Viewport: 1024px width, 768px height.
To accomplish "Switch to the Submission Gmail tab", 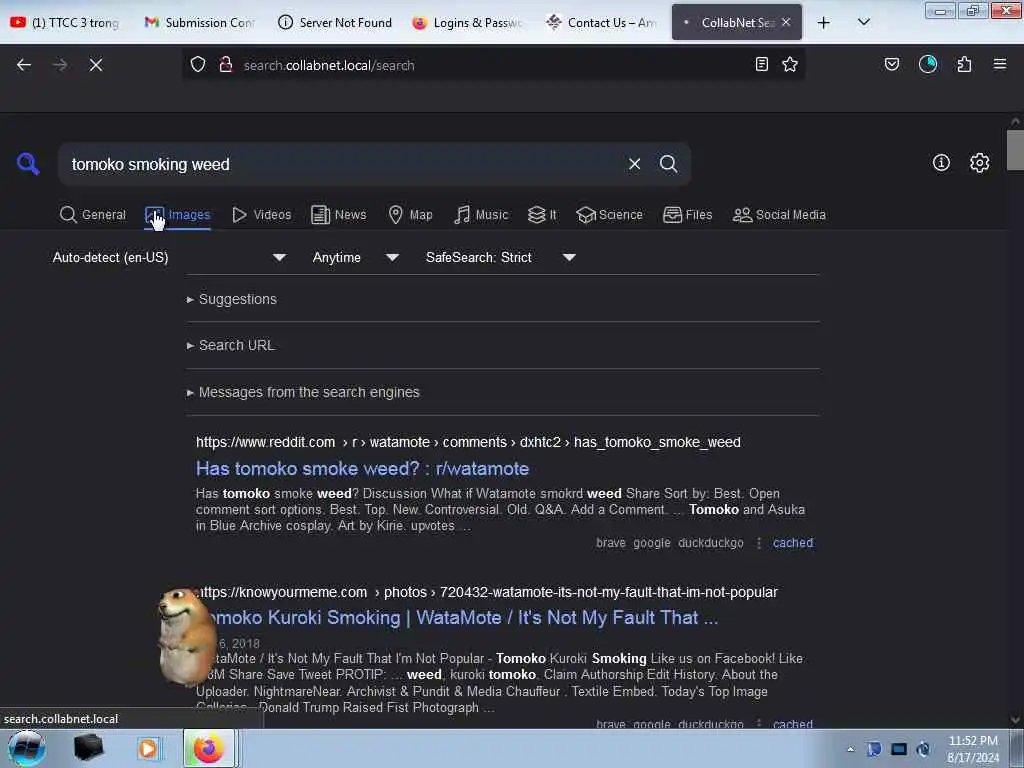I will click(199, 23).
